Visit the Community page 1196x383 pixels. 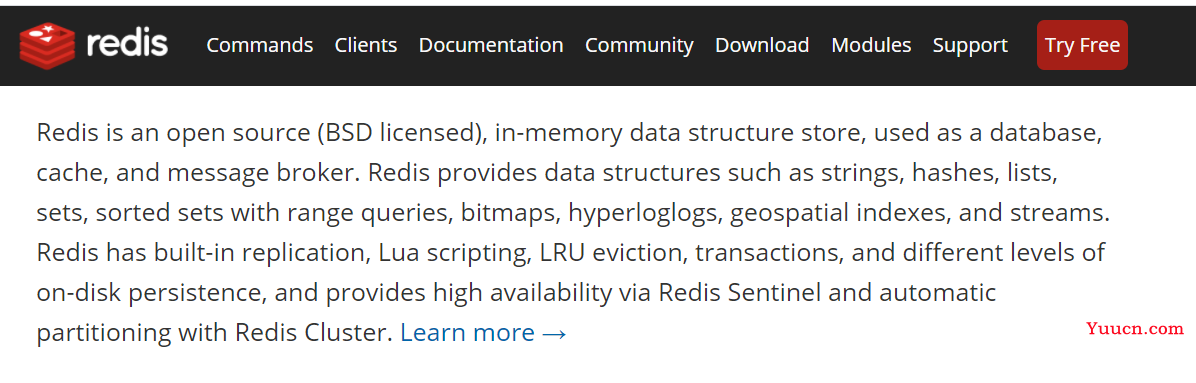point(639,46)
